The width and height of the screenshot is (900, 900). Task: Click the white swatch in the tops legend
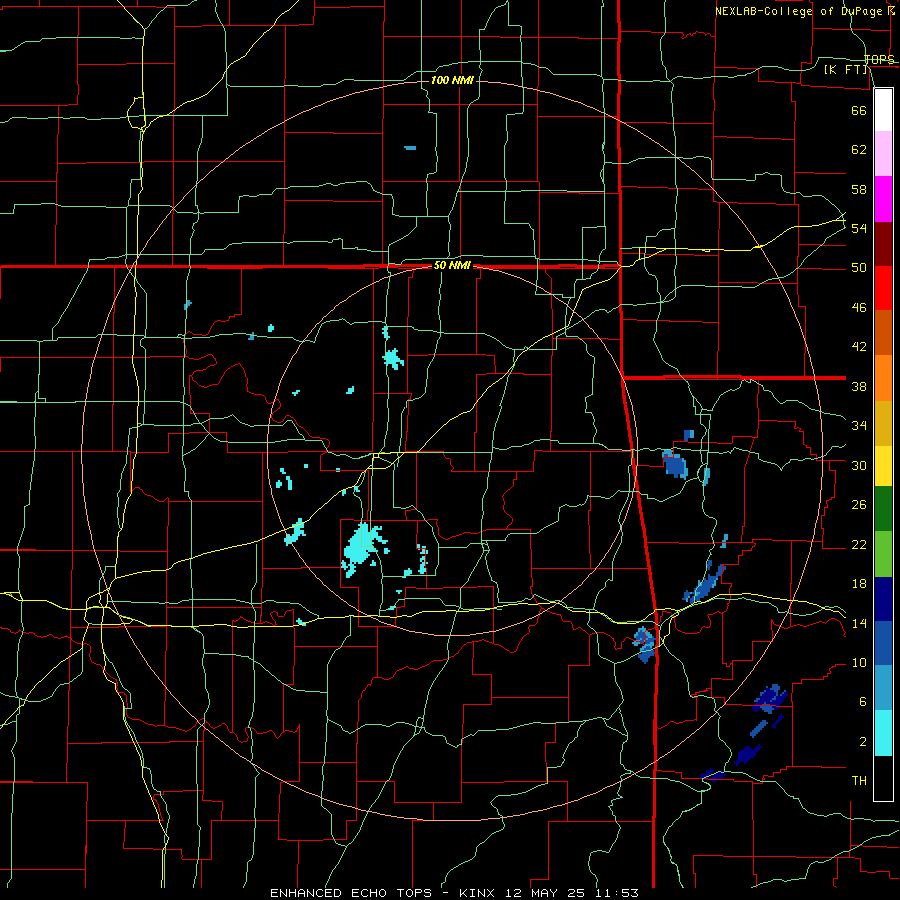point(883,110)
